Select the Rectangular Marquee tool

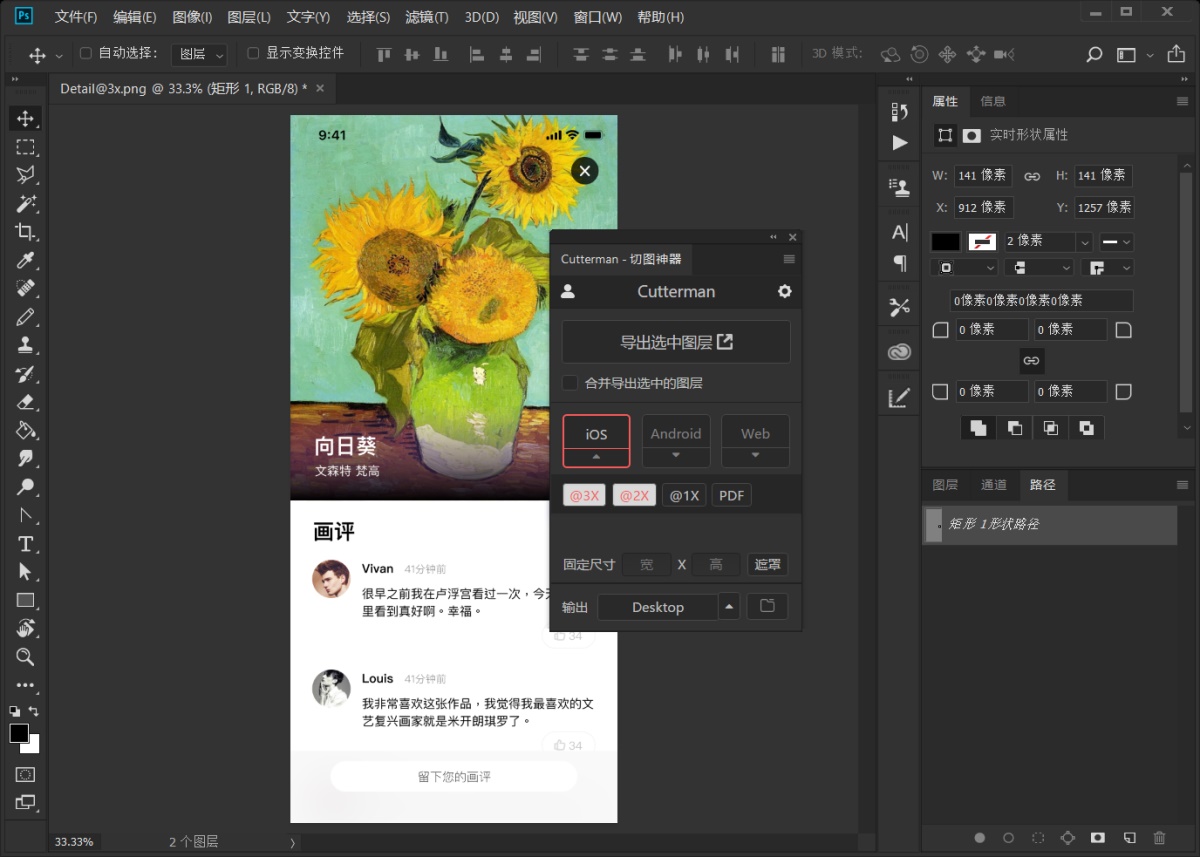tap(25, 147)
